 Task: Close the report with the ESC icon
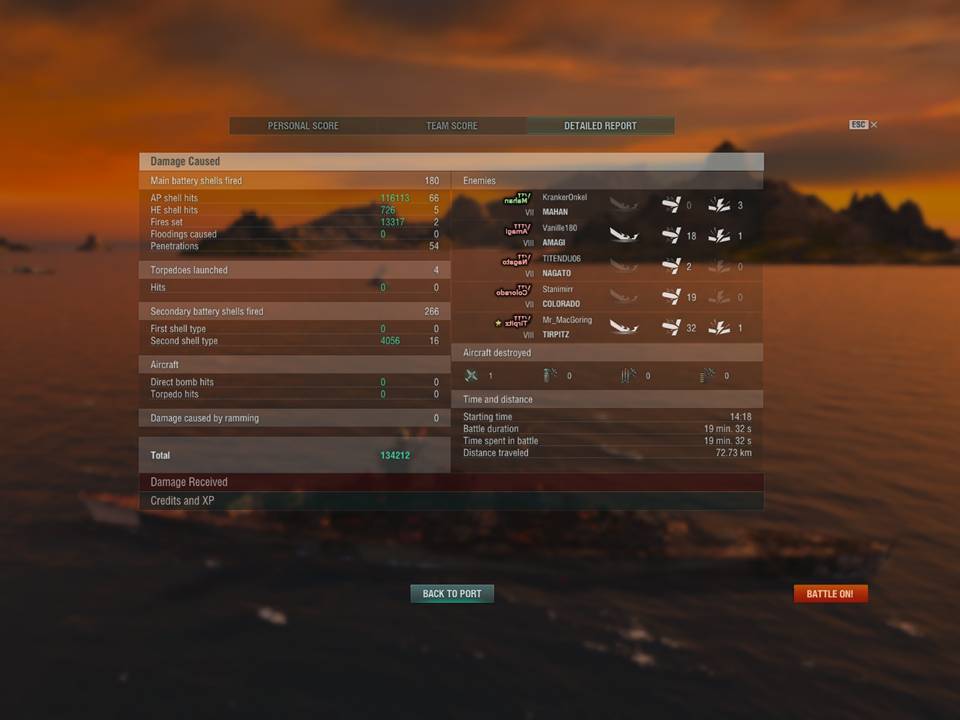coord(863,124)
